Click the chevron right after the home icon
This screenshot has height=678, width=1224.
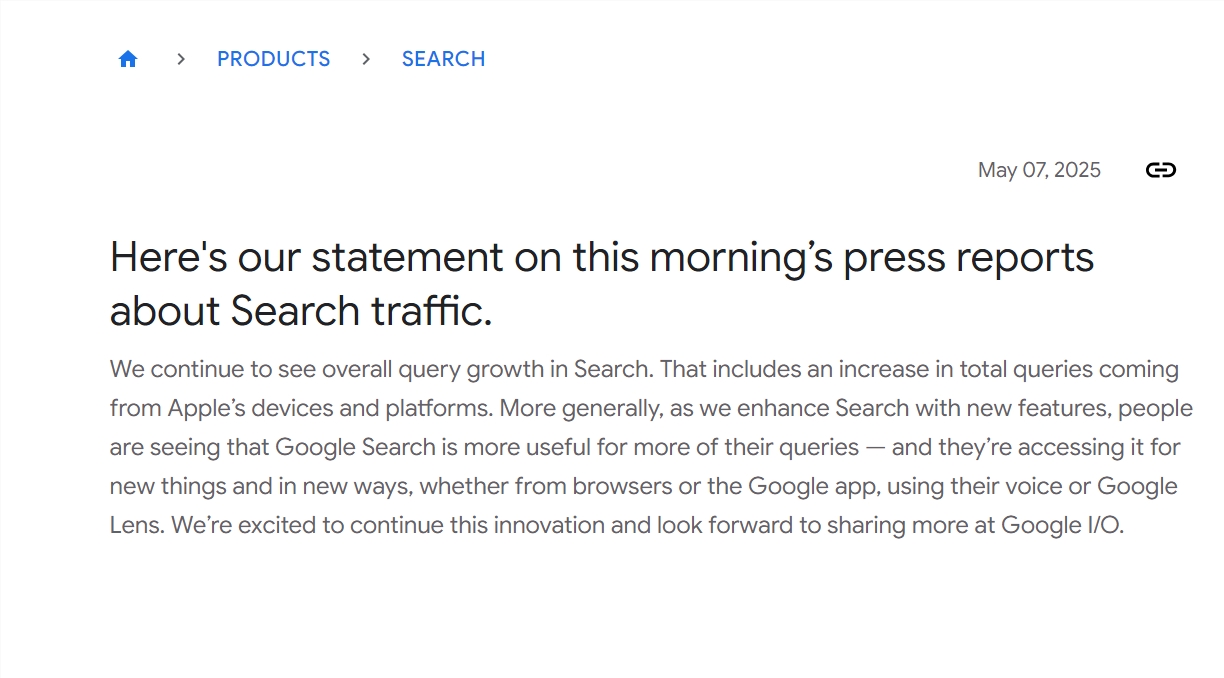(181, 59)
